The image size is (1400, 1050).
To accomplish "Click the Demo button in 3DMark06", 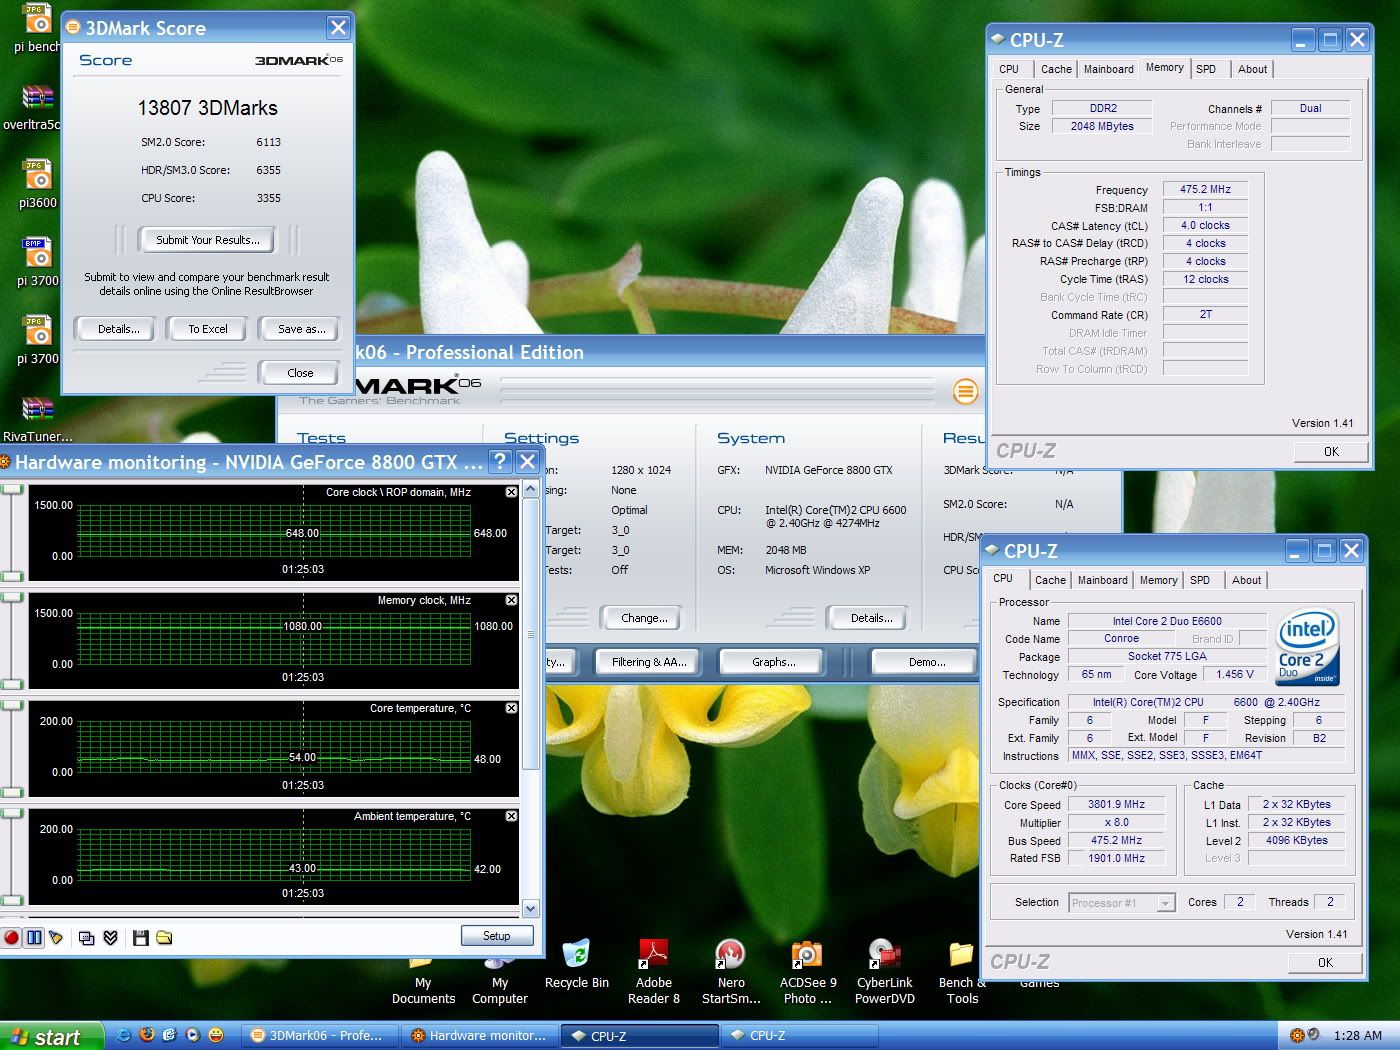I will coord(927,662).
